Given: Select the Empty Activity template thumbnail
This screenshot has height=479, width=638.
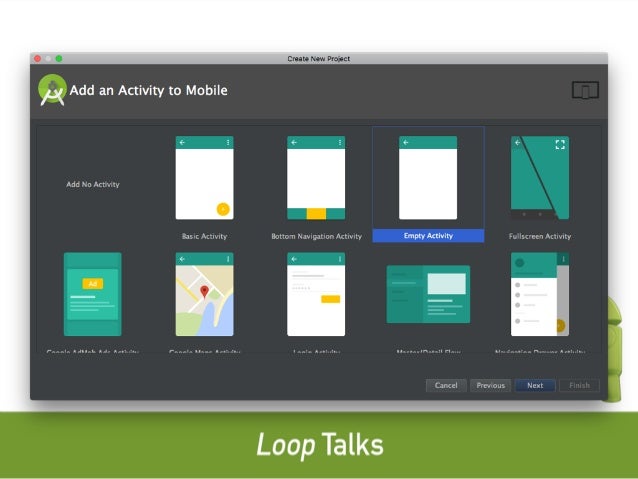Looking at the screenshot, I should tap(428, 178).
